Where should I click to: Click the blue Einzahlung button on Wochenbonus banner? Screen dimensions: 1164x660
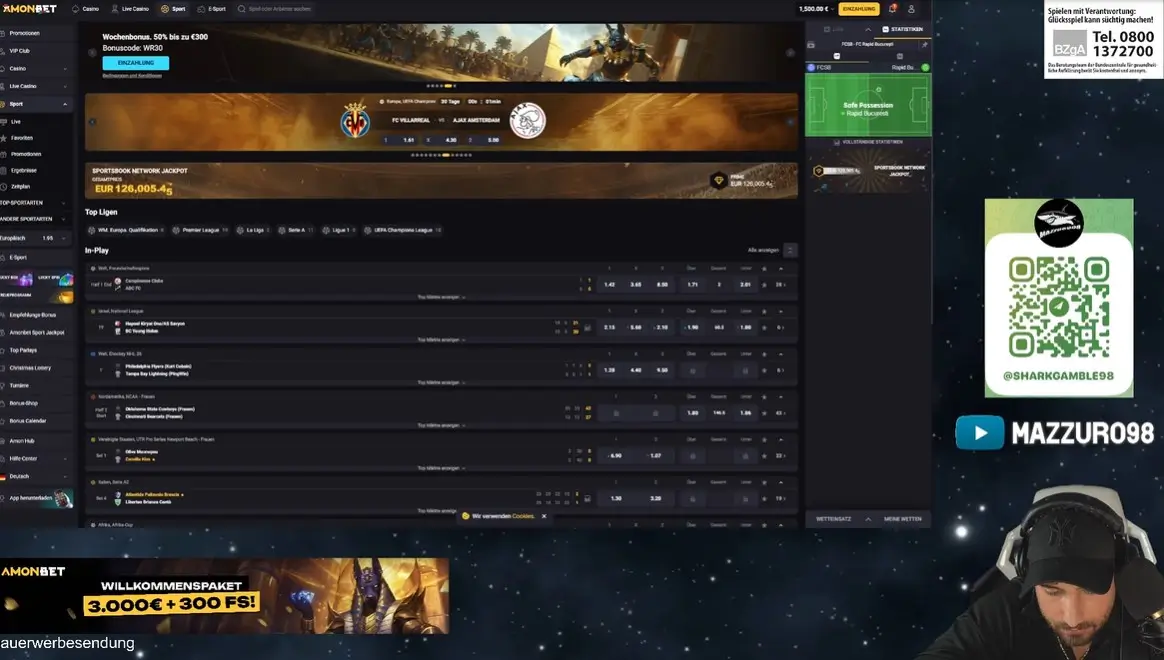pos(136,63)
